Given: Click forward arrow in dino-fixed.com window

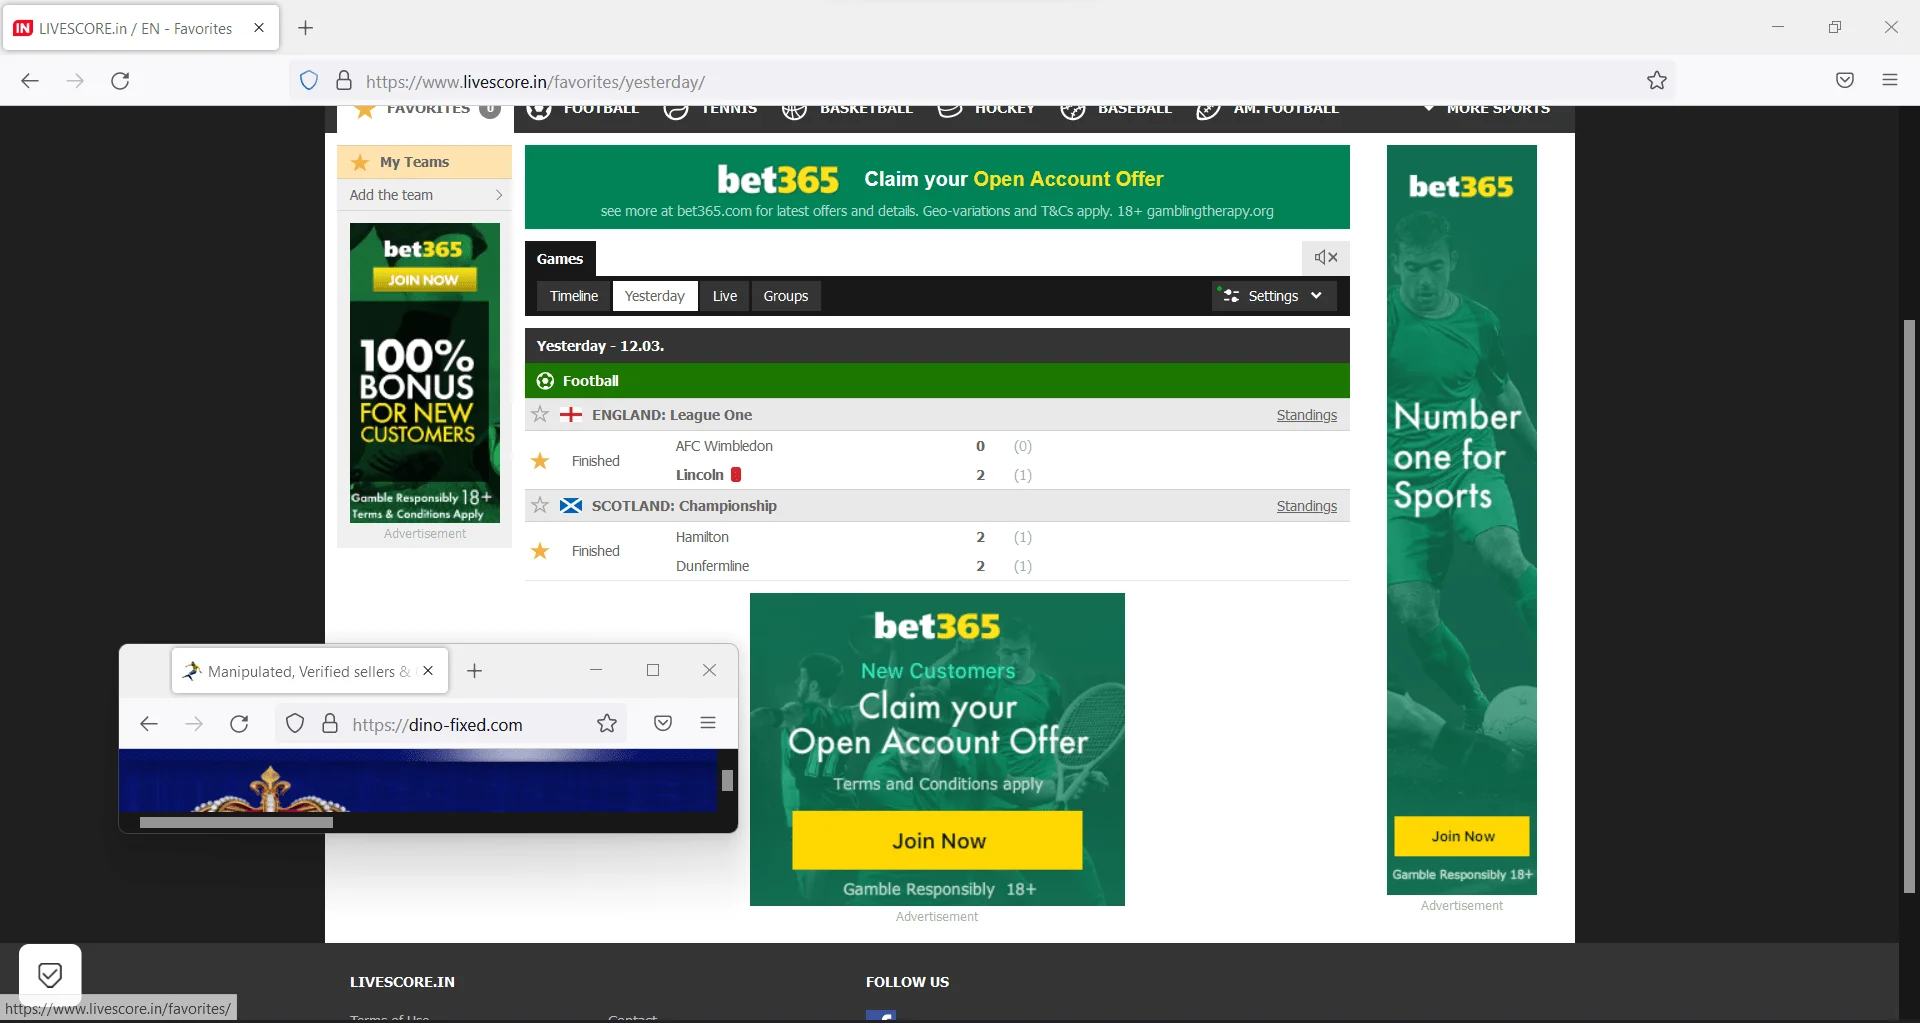Looking at the screenshot, I should (194, 724).
